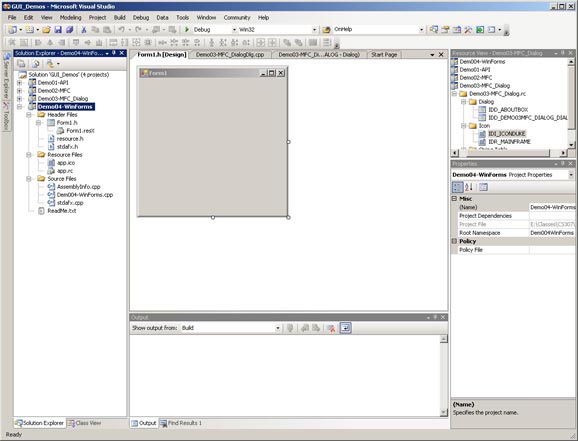Click the New Project toolbar icon
The image size is (578, 441).
[x=12, y=29]
